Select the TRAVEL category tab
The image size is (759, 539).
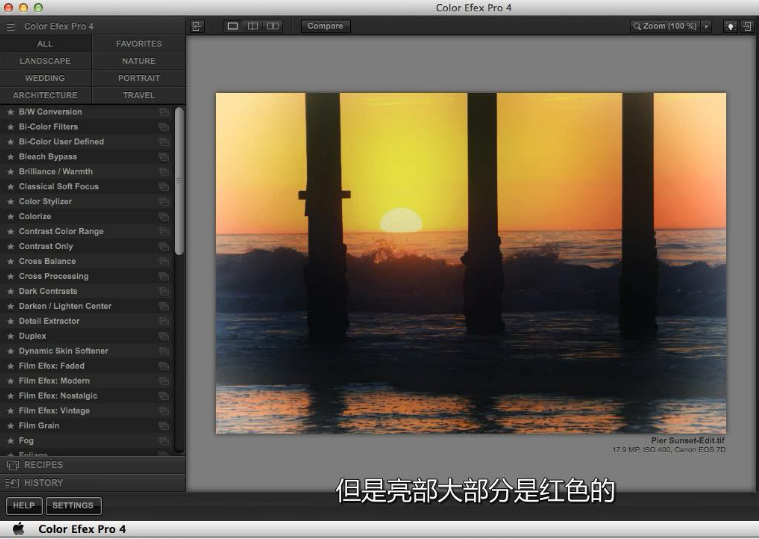[139, 95]
